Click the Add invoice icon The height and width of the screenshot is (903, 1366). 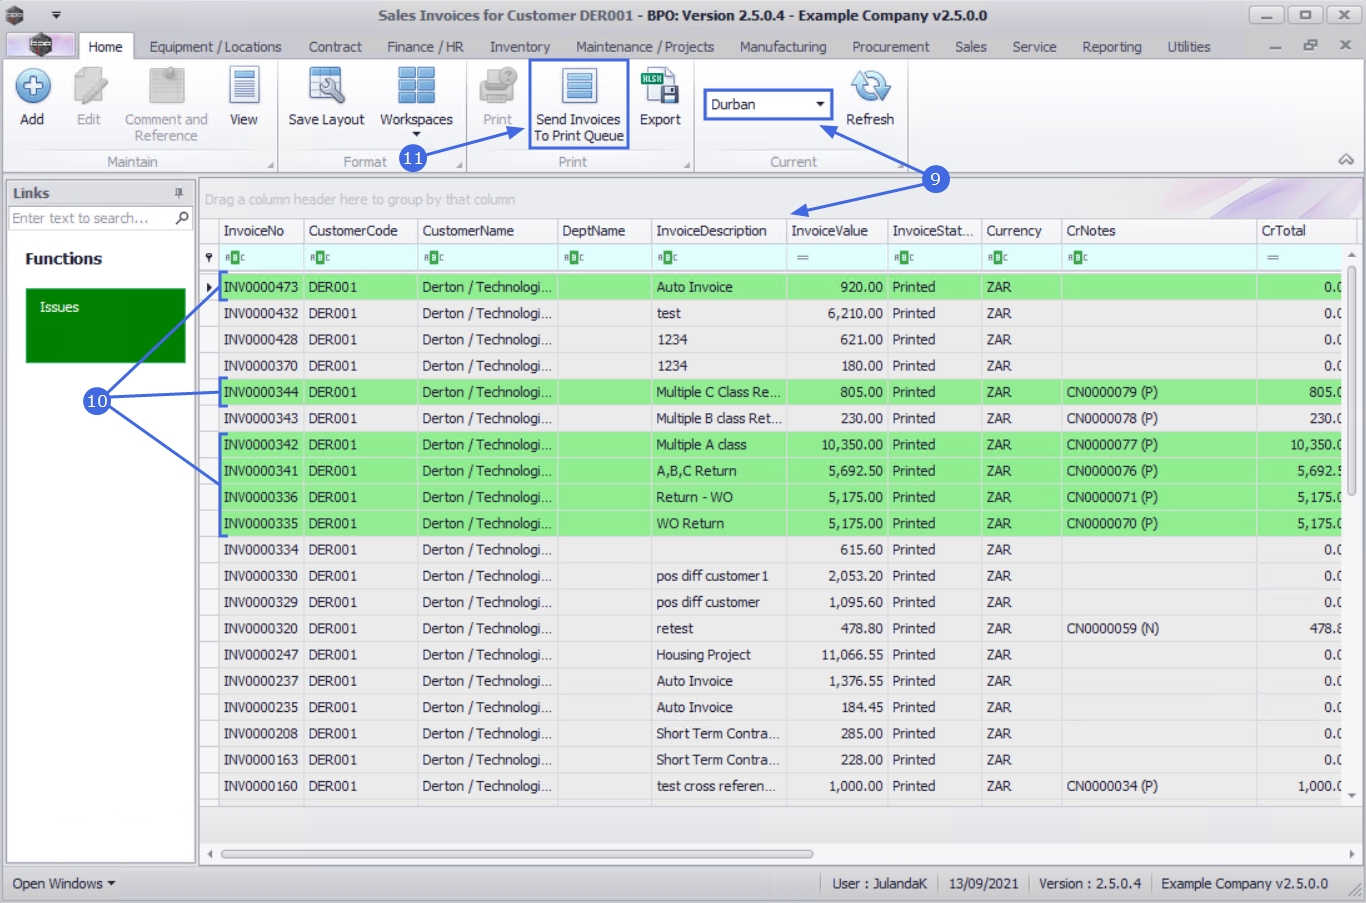click(32, 87)
